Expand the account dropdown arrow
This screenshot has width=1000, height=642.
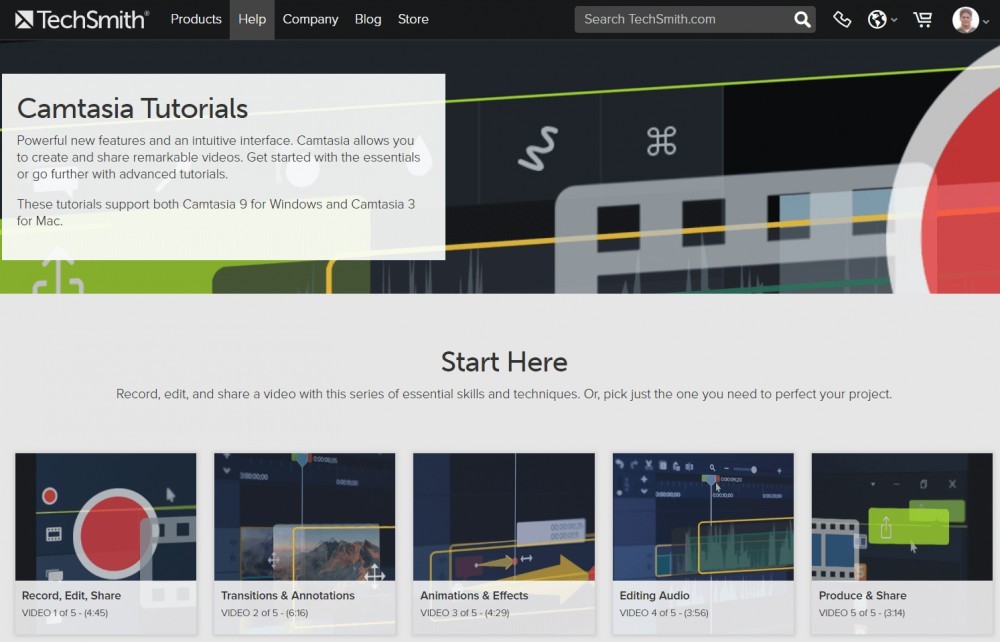click(986, 21)
